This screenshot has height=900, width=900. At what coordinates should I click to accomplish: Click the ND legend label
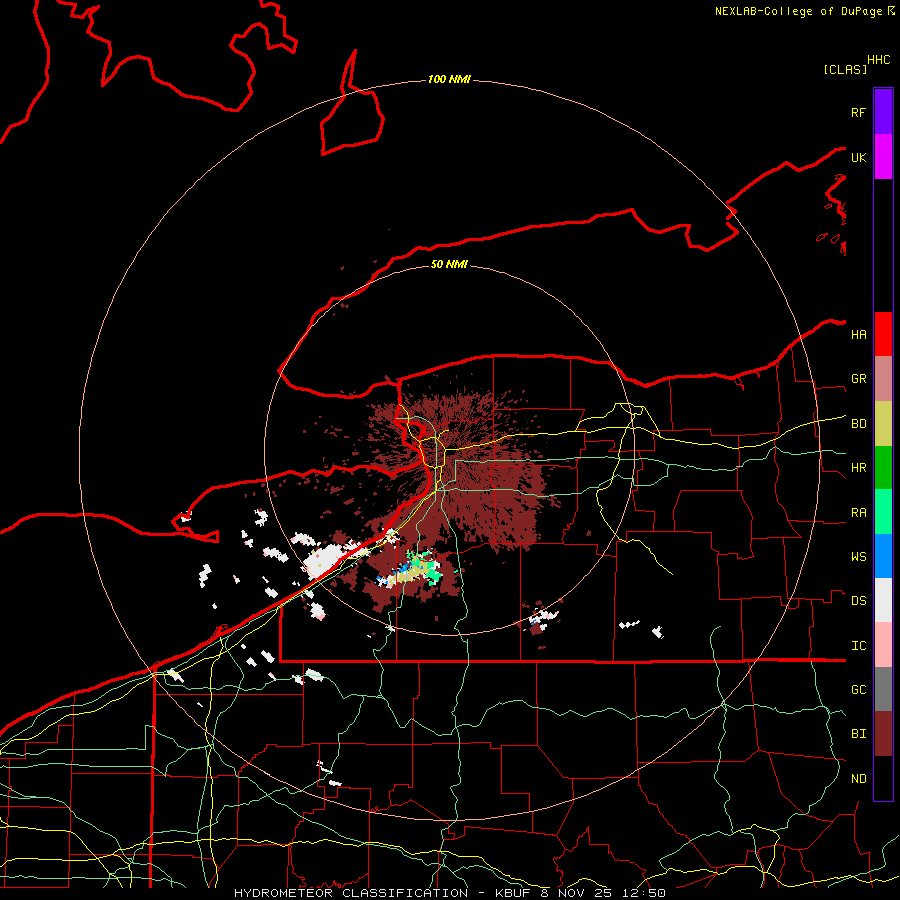(x=858, y=779)
